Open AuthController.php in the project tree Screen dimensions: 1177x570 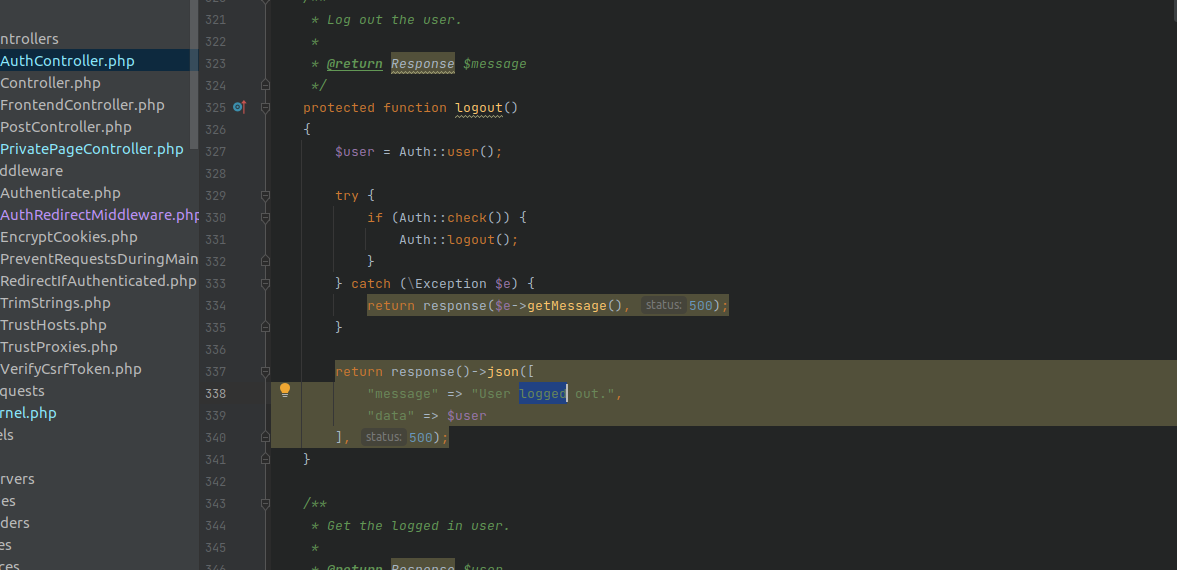[67, 61]
